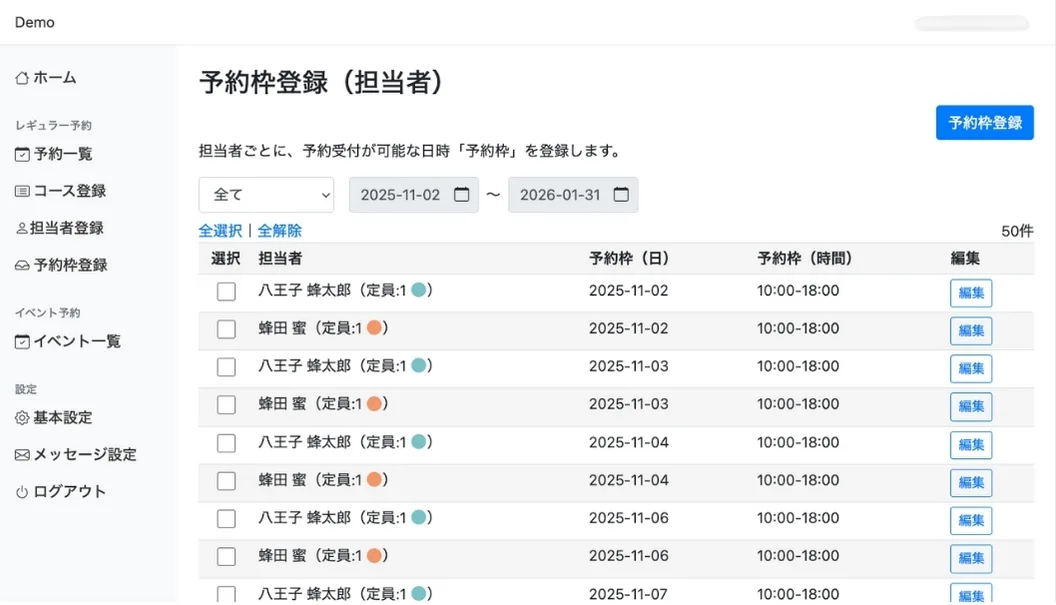Click the orange capacity dot for 蜂田 蜜 2025-11-02
1056x605 pixels.
375,328
